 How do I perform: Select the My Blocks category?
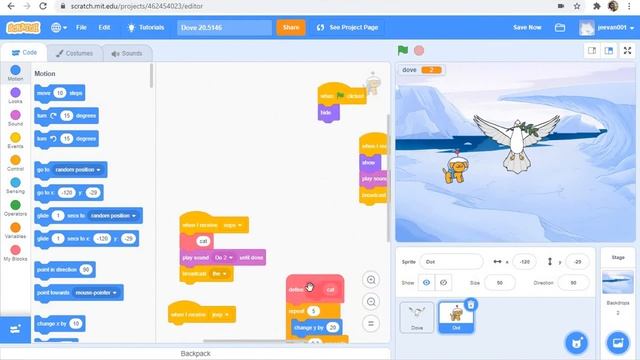(x=15, y=253)
